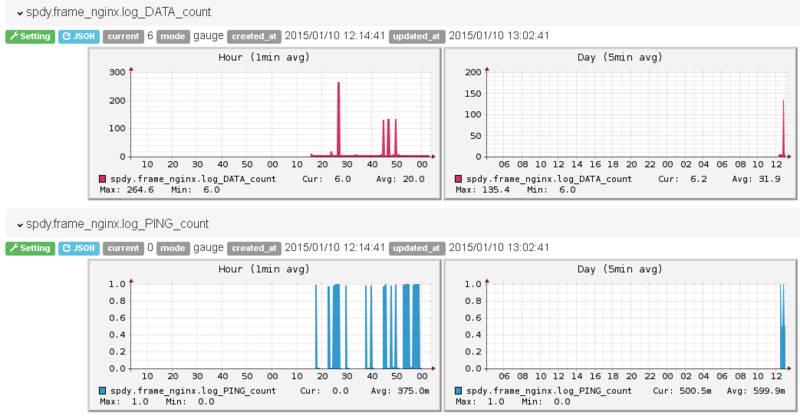Screen dimensions: 800x416
Task: Click the spdy.frame_nginx.log_PING_count heading title
Action: click(117, 224)
